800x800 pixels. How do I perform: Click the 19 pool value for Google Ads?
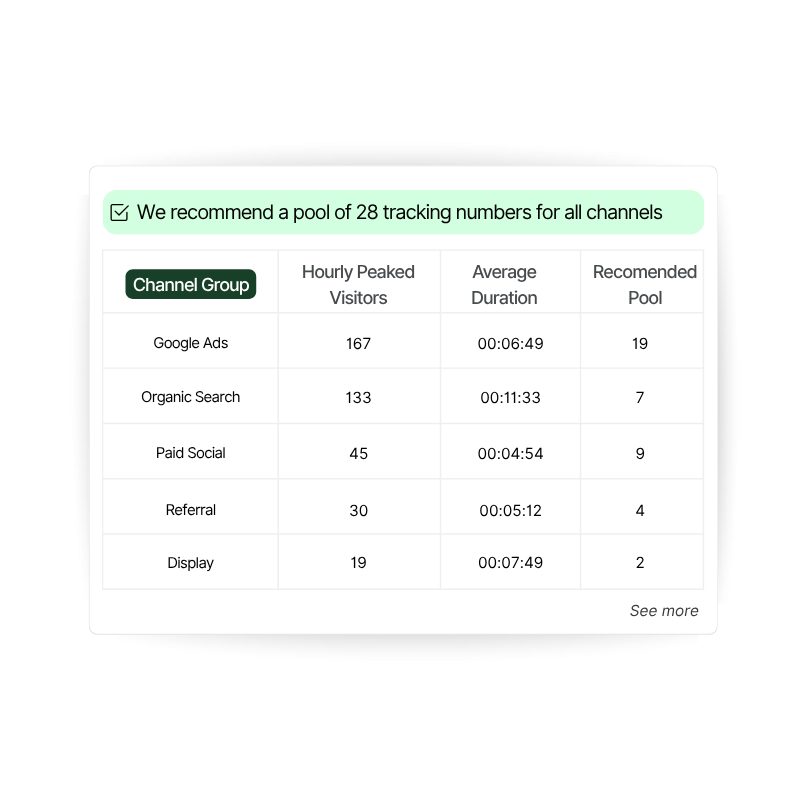(x=640, y=341)
